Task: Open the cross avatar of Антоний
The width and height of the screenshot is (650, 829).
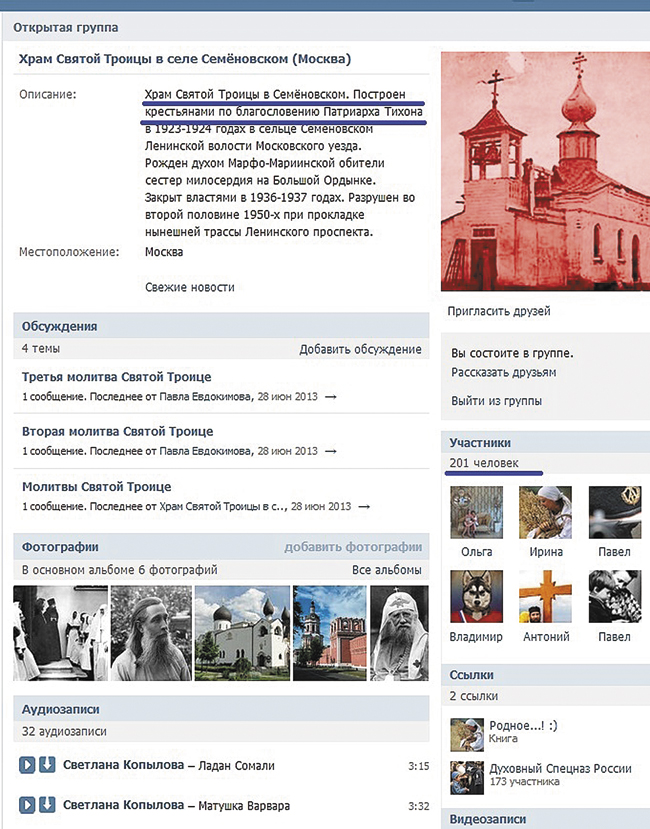Action: (545, 596)
